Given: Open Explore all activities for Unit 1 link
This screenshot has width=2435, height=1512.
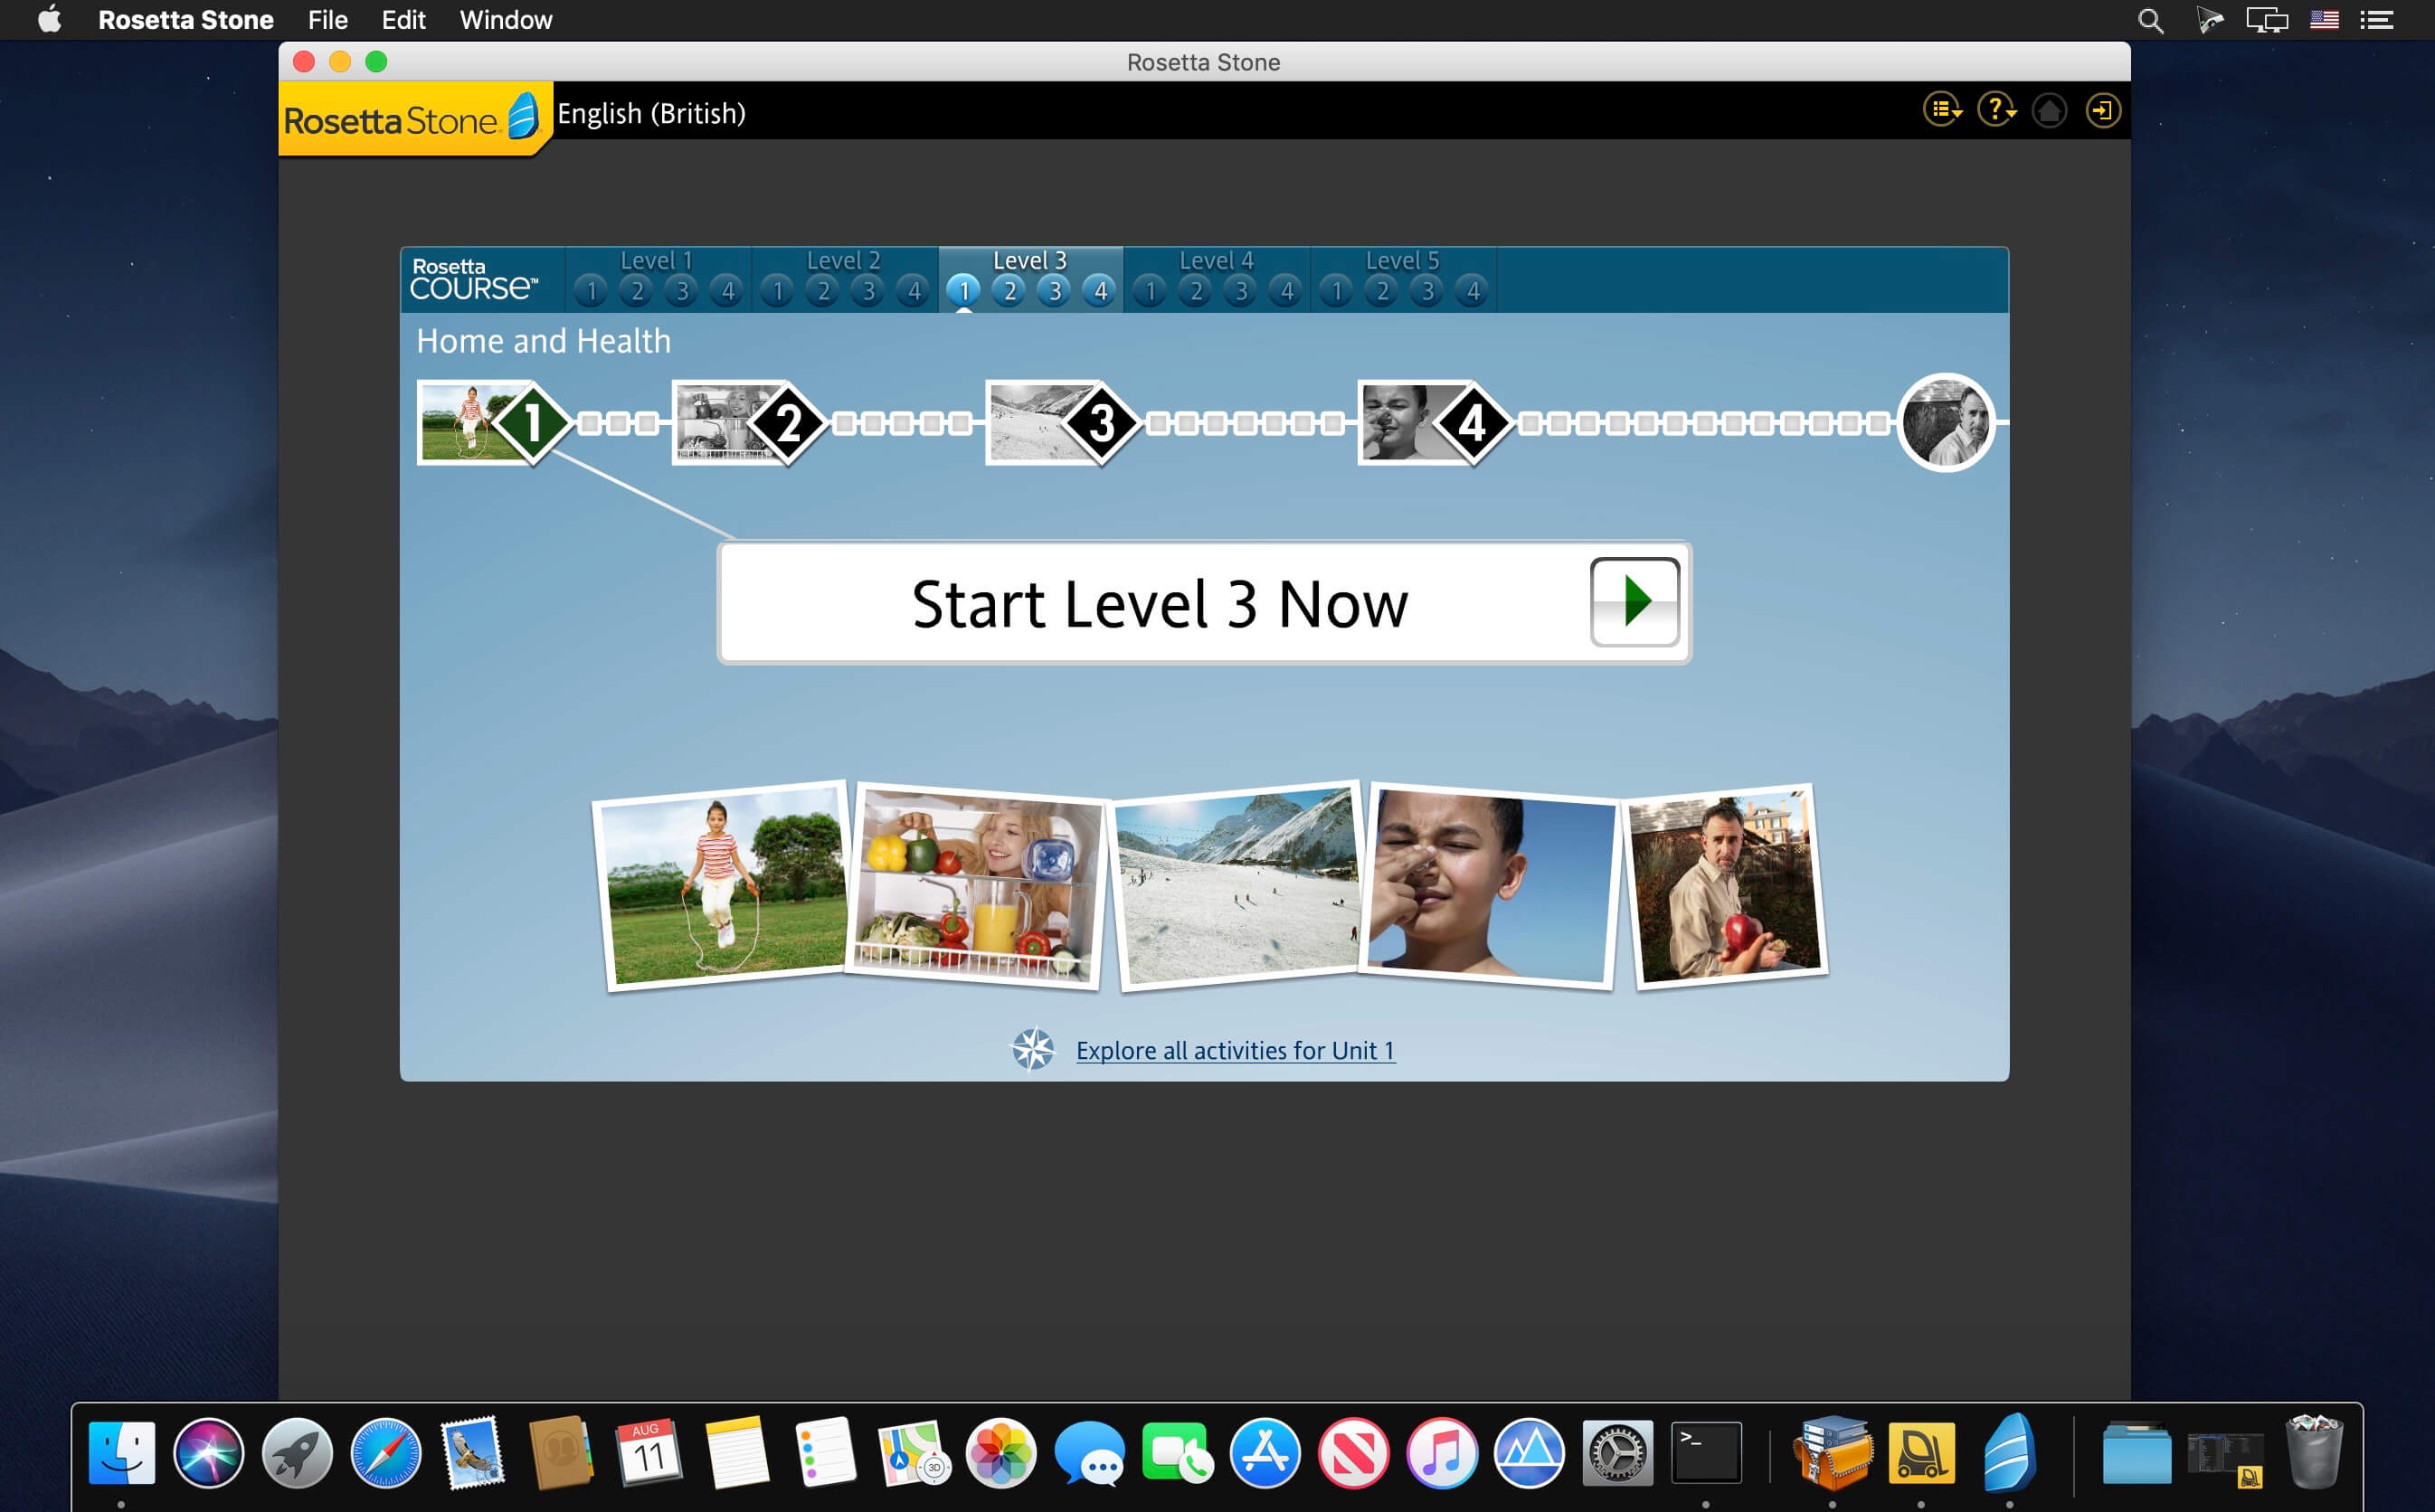Looking at the screenshot, I should tap(1235, 1050).
